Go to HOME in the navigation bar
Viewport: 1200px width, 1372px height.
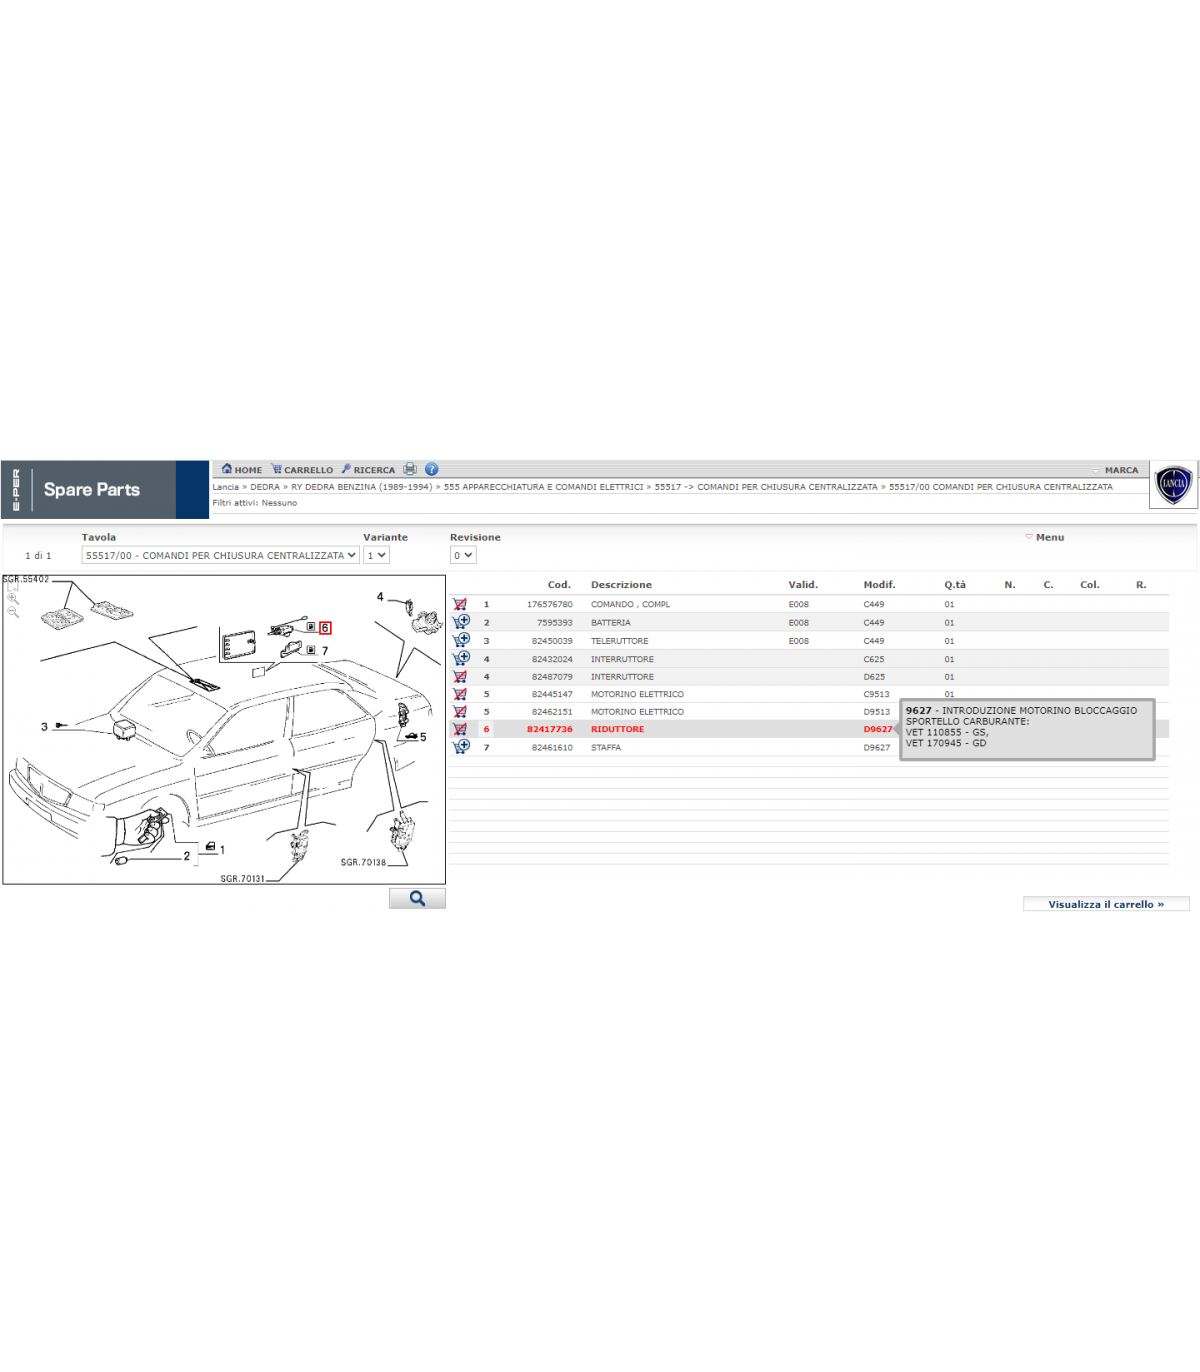point(242,469)
